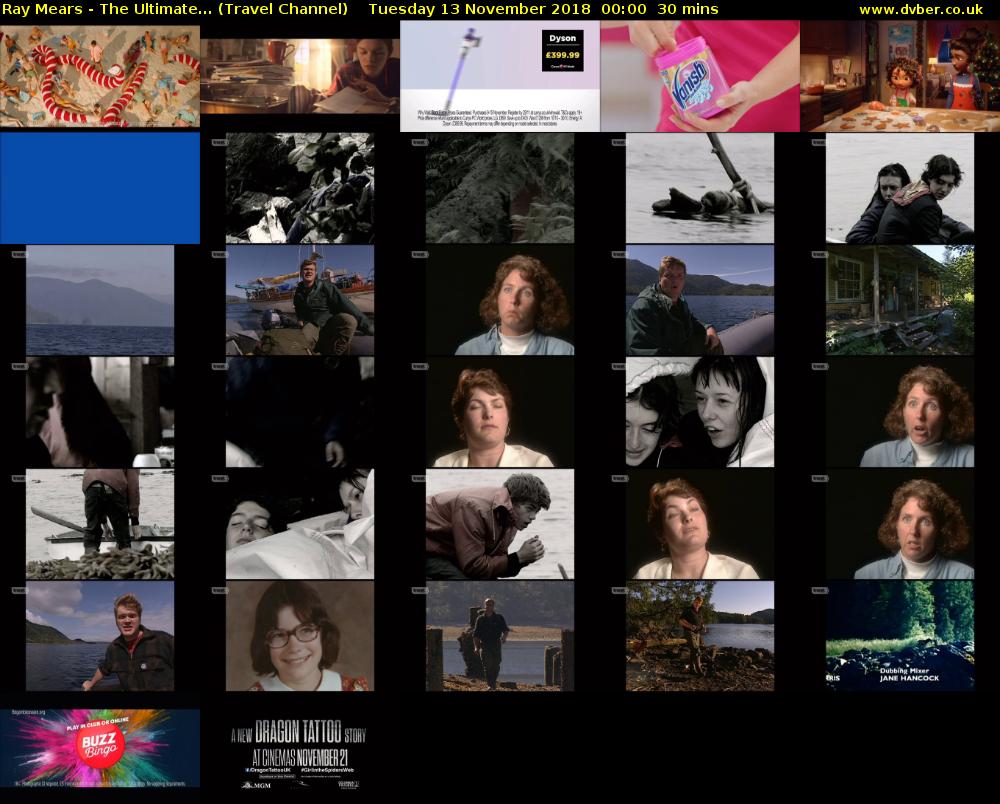Open the man walking between pier posts thumbnail
1000x804 pixels.
(x=500, y=636)
